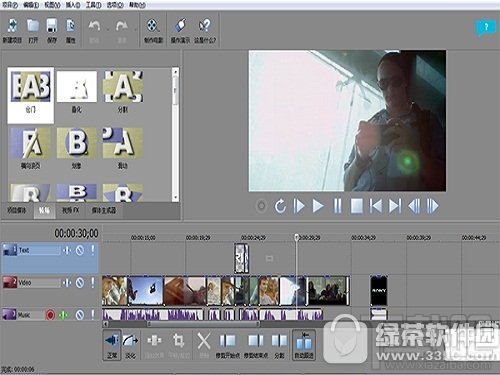500x375 pixels.
Task: Open the Make Movie (制作电影) wizard
Action: click(x=153, y=30)
